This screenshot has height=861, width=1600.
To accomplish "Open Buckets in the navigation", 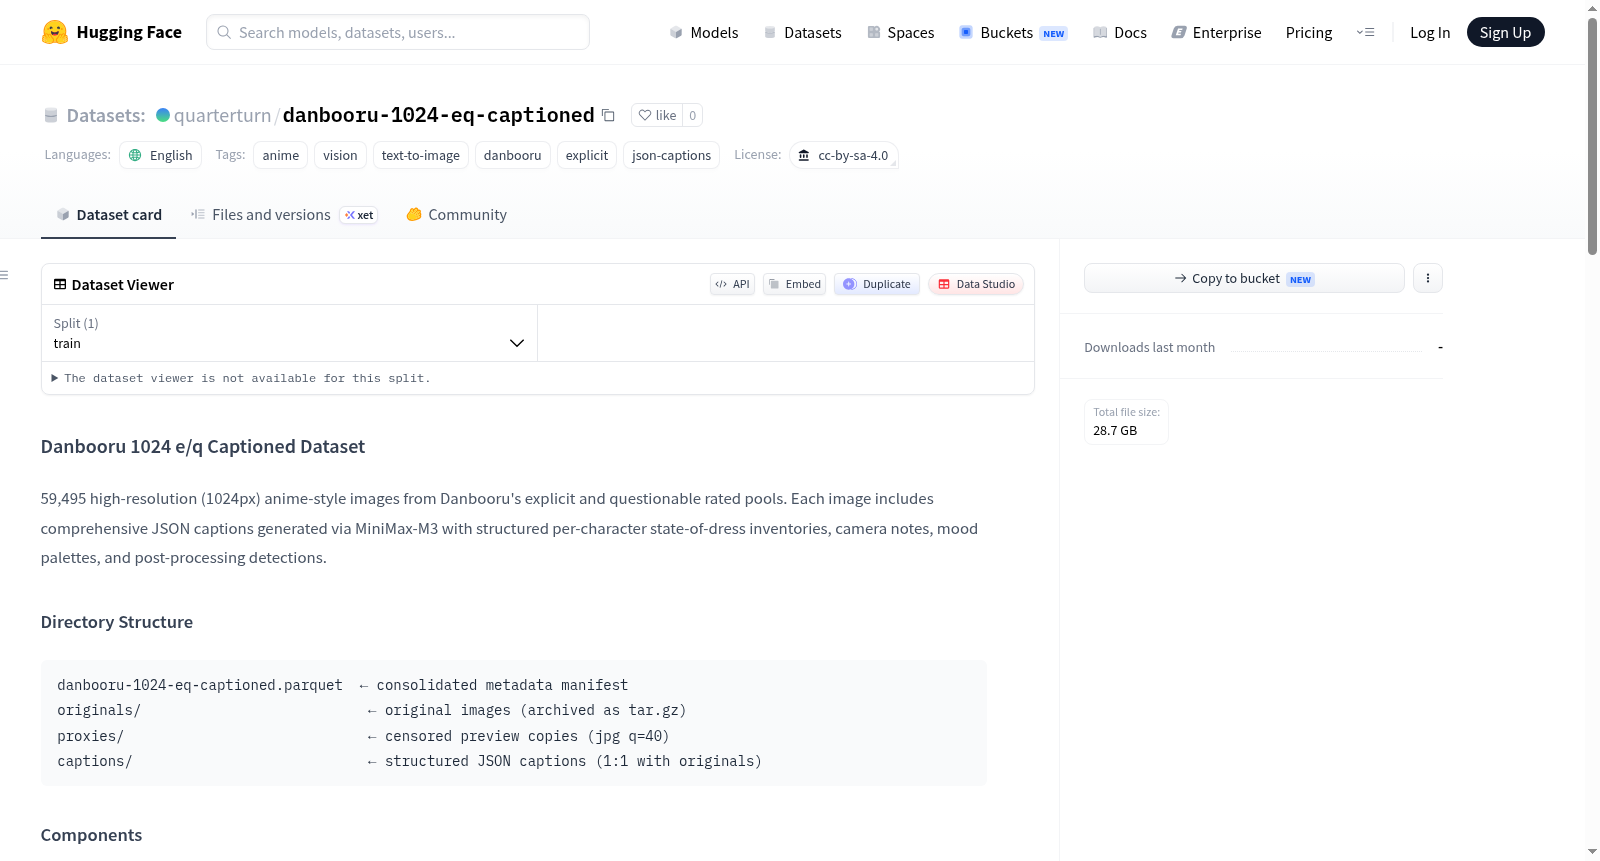I will (x=1013, y=32).
